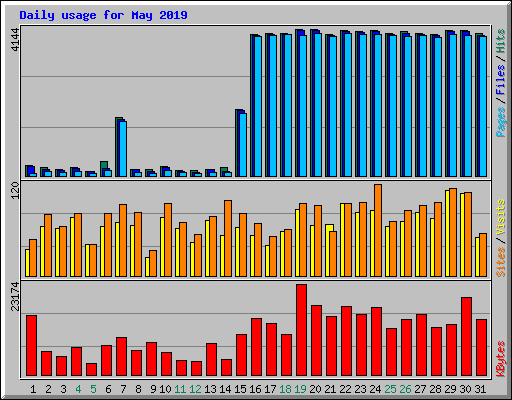Click day label 15 on the x-axis

(240, 389)
